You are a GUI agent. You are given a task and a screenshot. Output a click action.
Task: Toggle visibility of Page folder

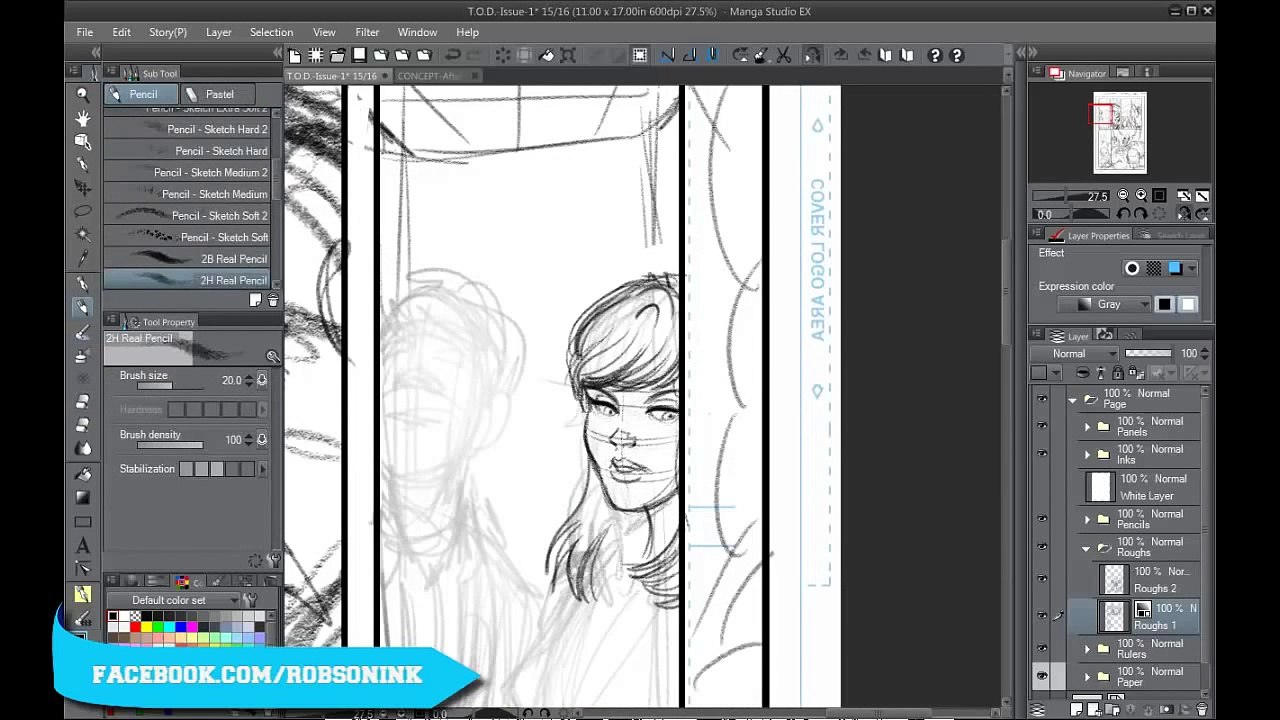[1042, 398]
